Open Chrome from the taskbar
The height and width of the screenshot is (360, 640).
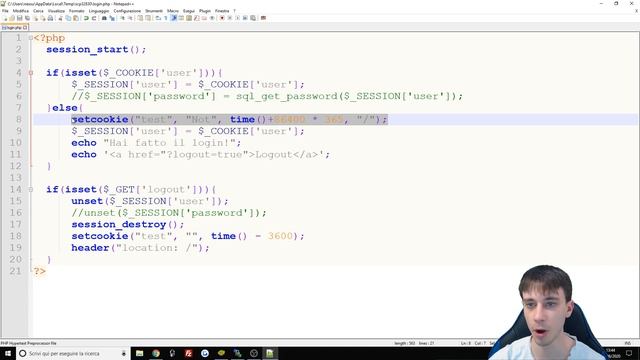(x=156, y=353)
